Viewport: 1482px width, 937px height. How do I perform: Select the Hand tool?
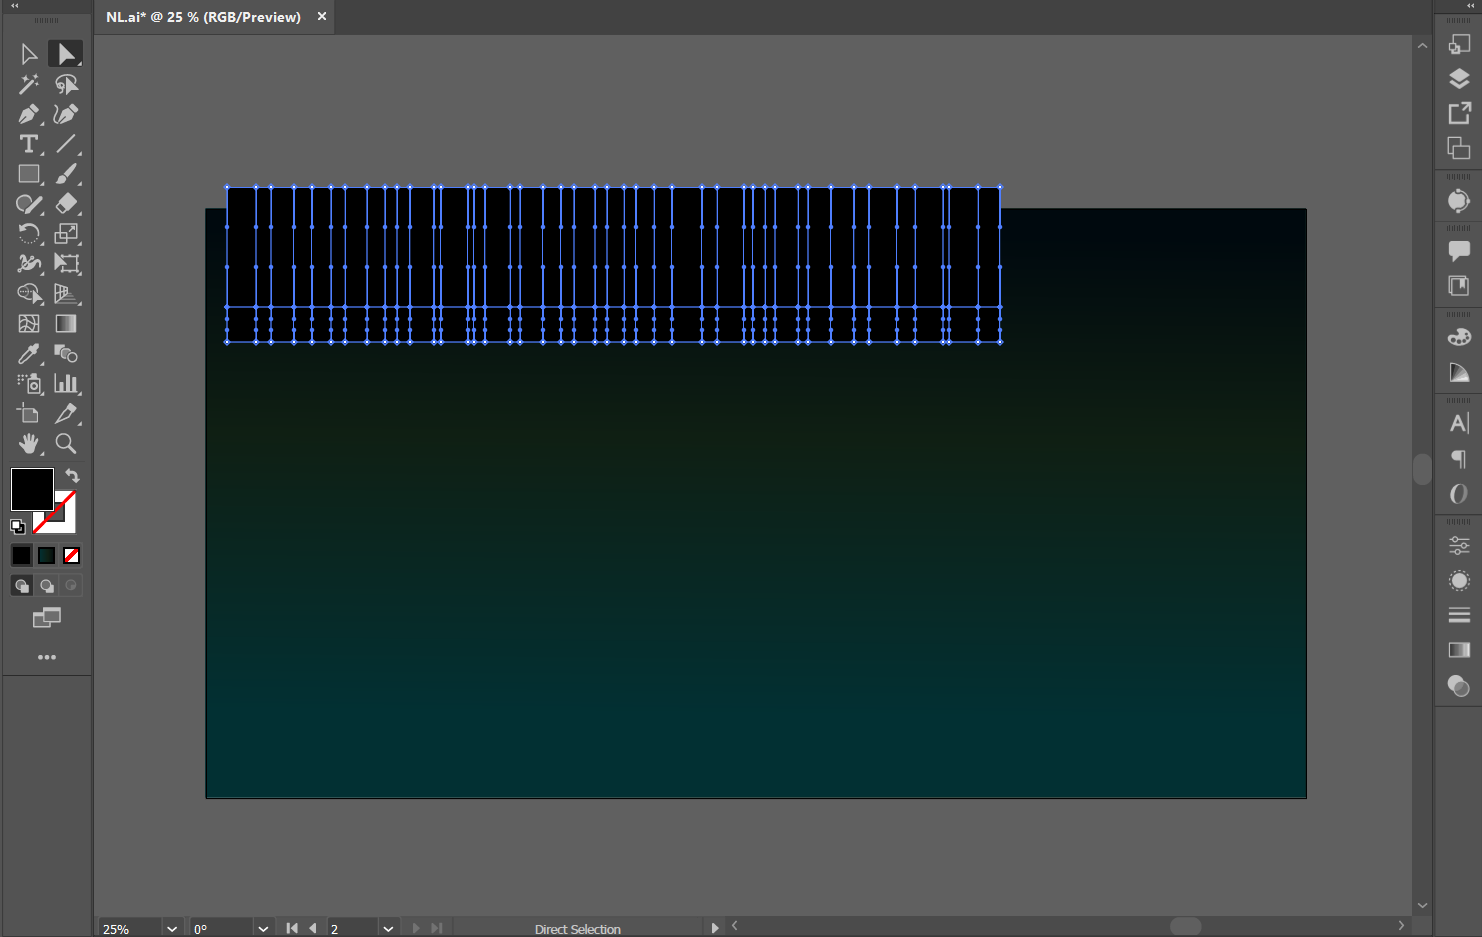pos(28,443)
